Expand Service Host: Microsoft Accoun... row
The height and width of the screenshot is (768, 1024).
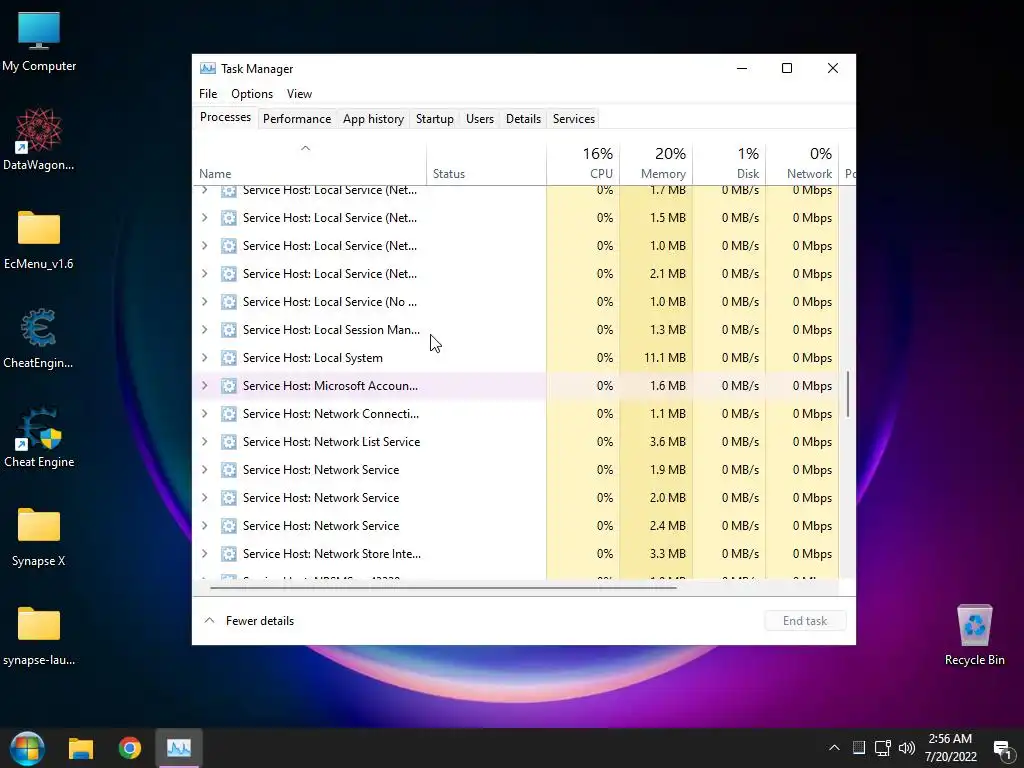(204, 386)
